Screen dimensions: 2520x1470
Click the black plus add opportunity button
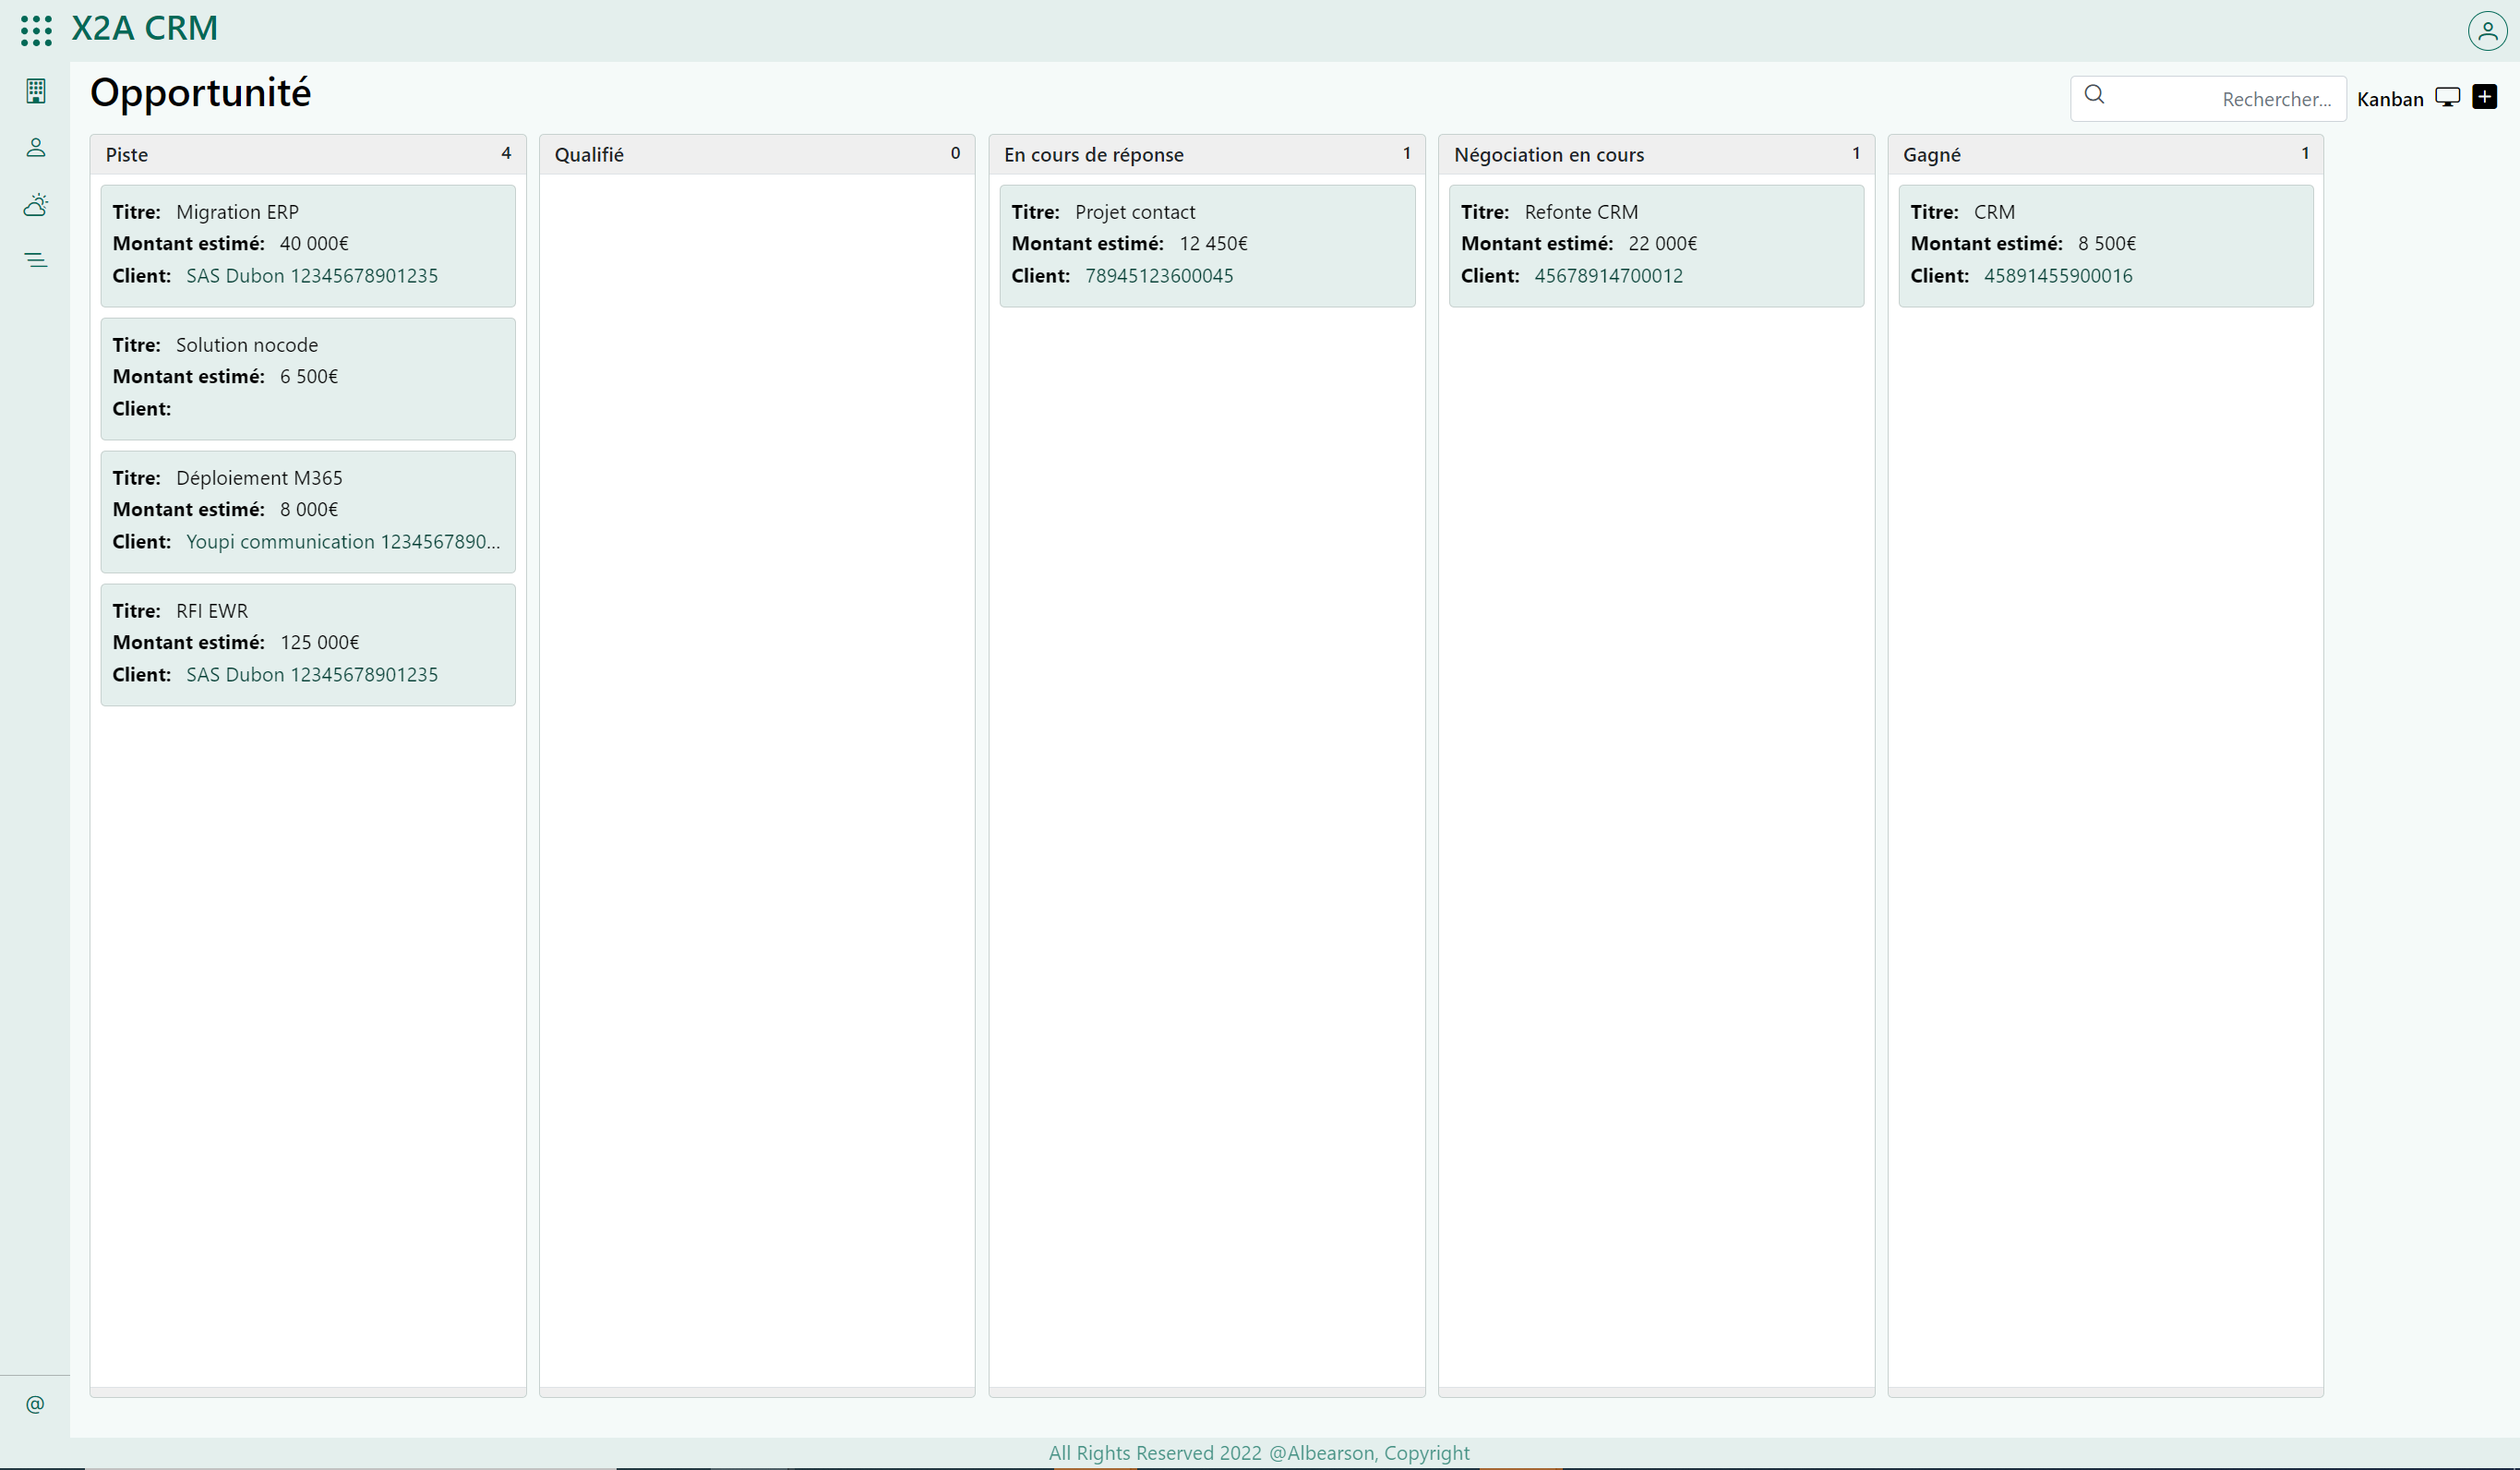[2484, 97]
